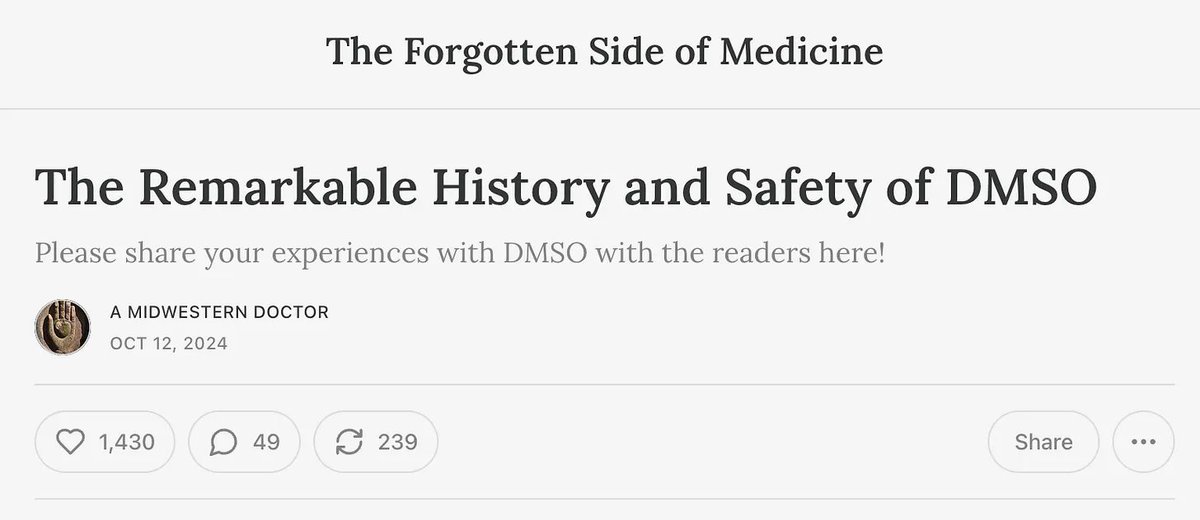Go to The Forgotten Side of Medicine homepage
1200x520 pixels.
coord(604,52)
